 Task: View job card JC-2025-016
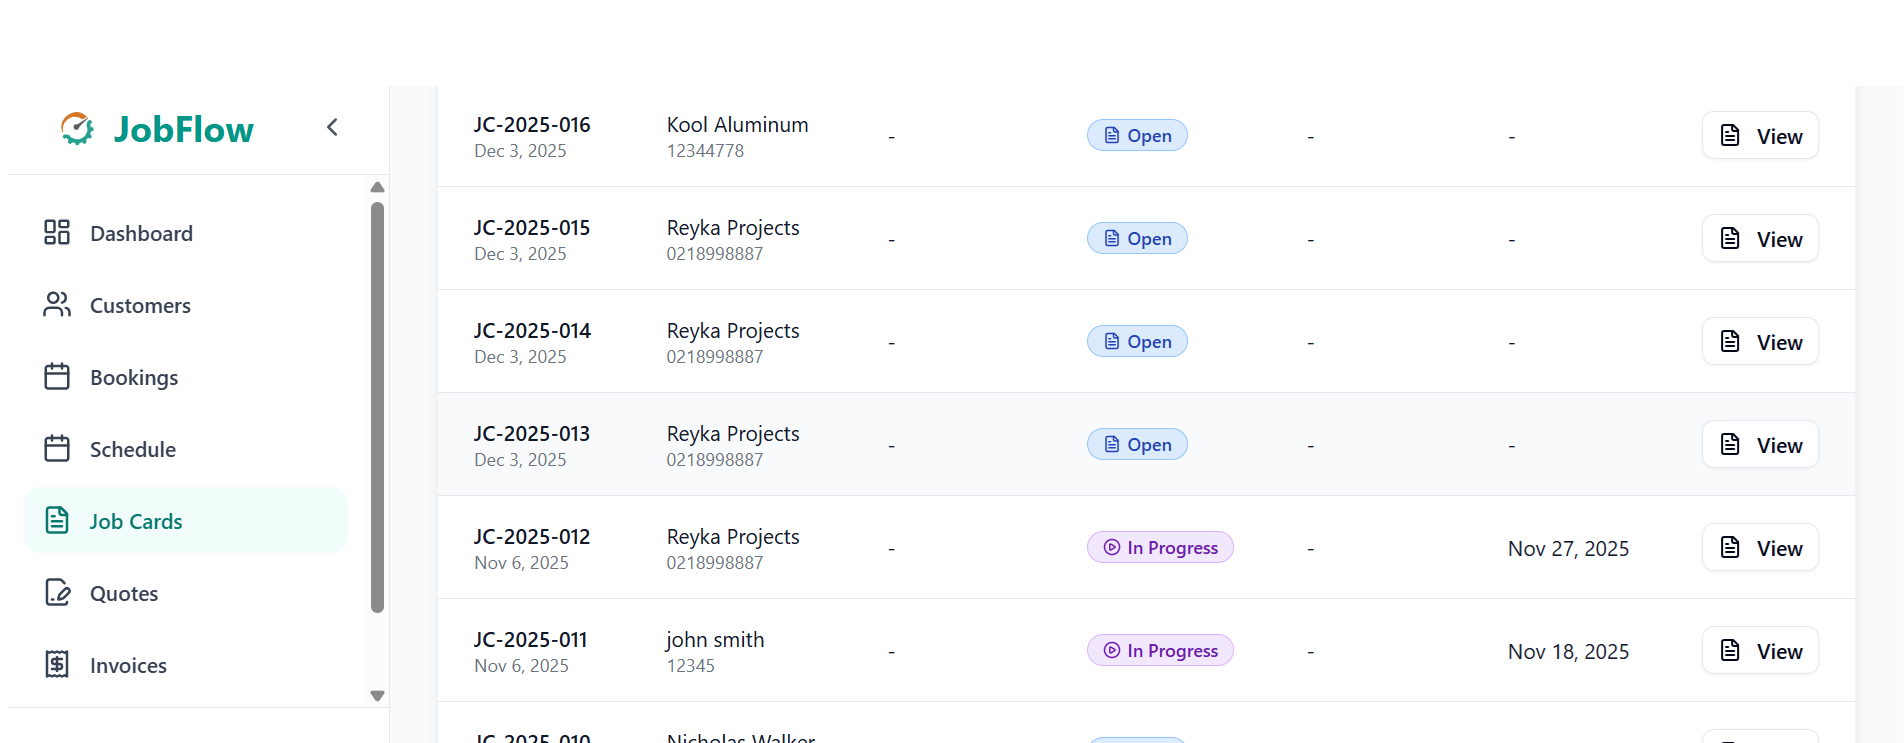click(x=1760, y=136)
